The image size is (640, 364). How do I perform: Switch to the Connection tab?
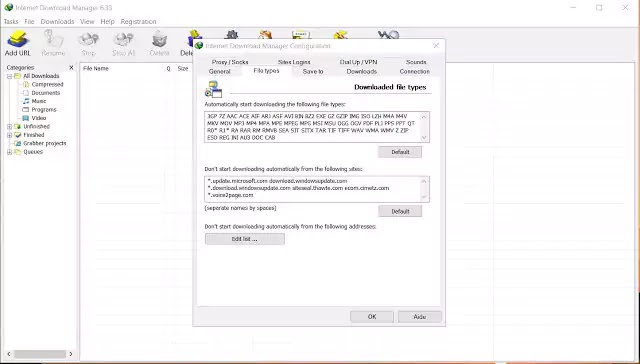[414, 71]
